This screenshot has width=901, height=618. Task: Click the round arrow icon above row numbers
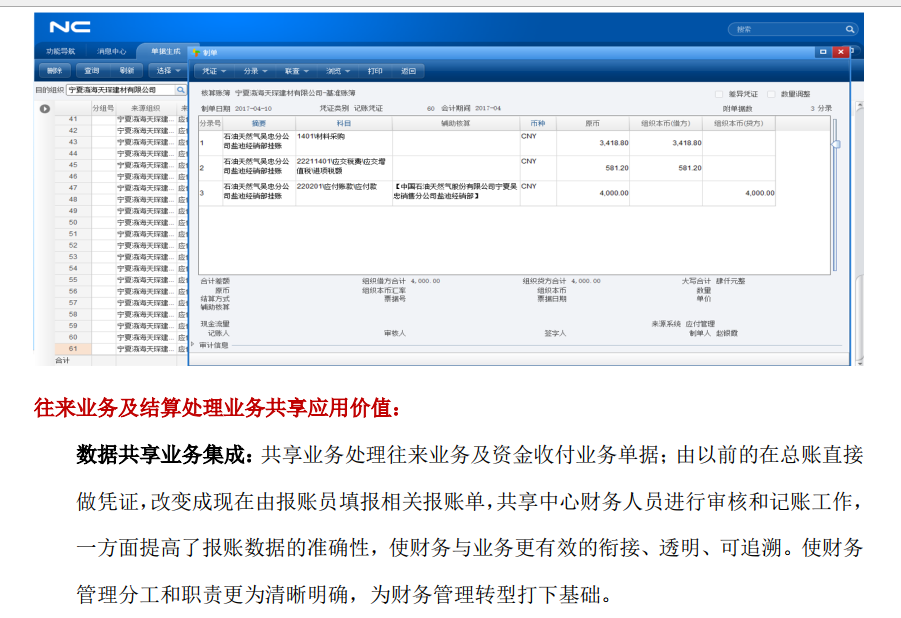tap(44, 108)
